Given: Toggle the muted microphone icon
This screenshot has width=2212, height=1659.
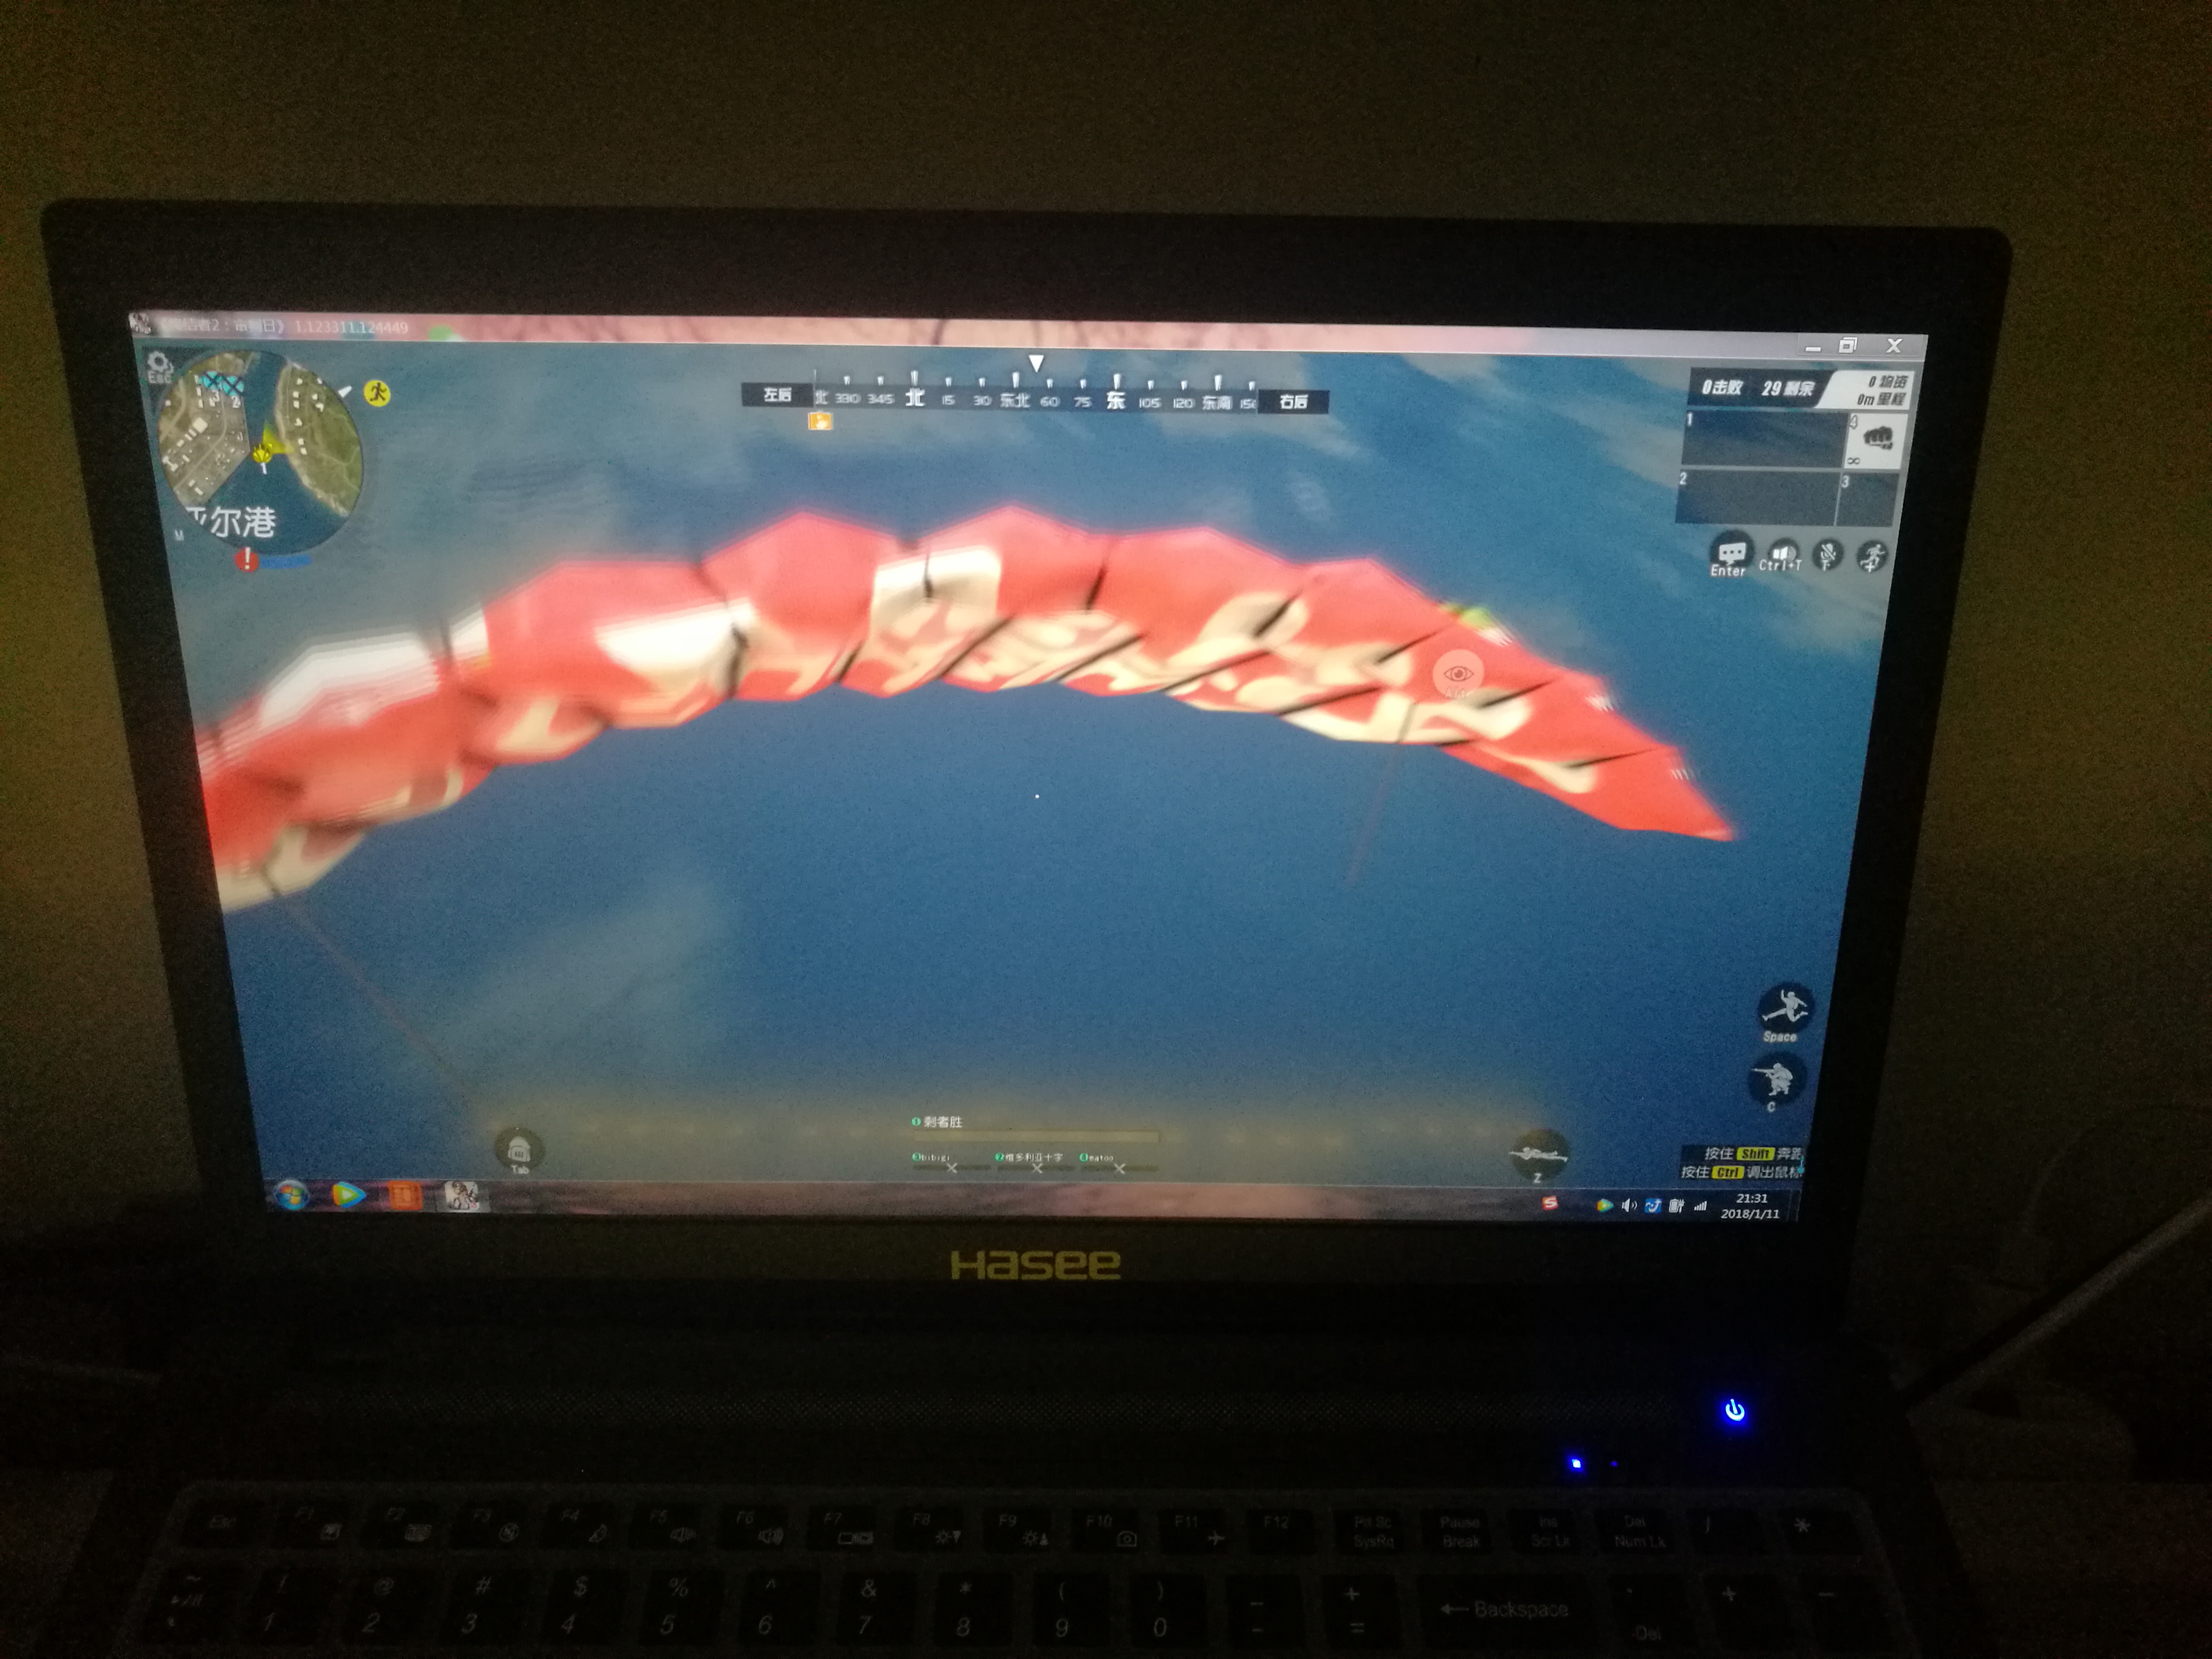Looking at the screenshot, I should [x=1828, y=556].
